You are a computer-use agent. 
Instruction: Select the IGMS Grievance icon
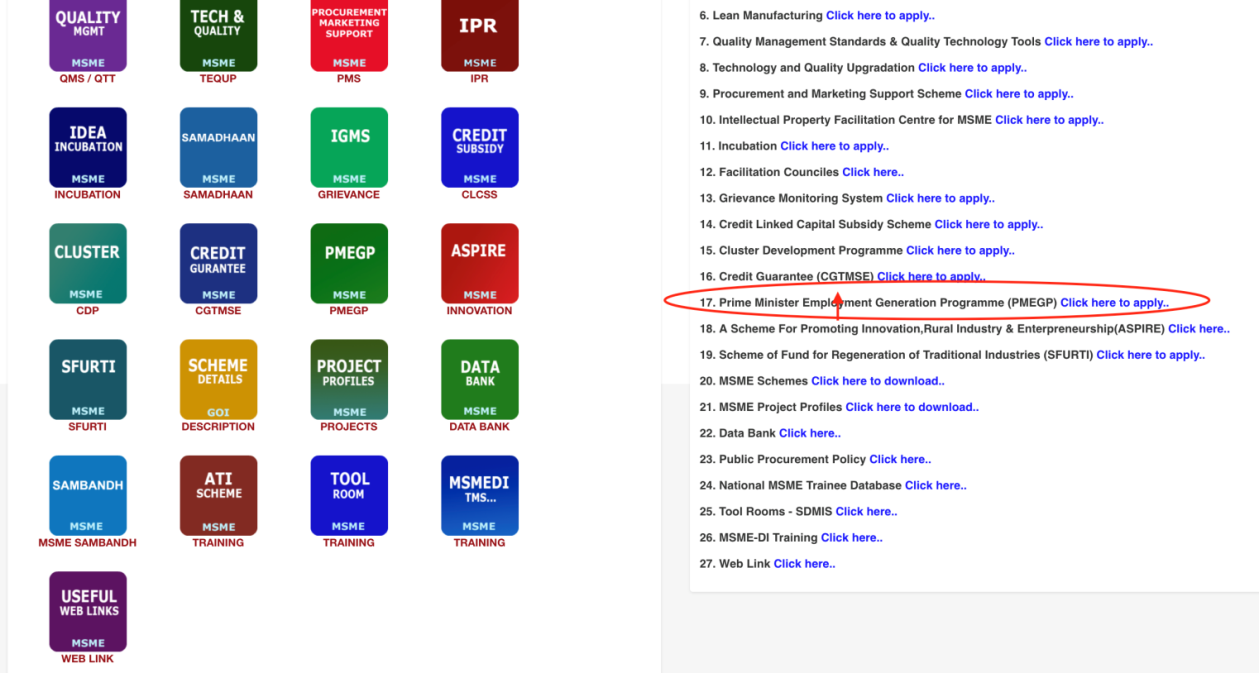tap(349, 148)
